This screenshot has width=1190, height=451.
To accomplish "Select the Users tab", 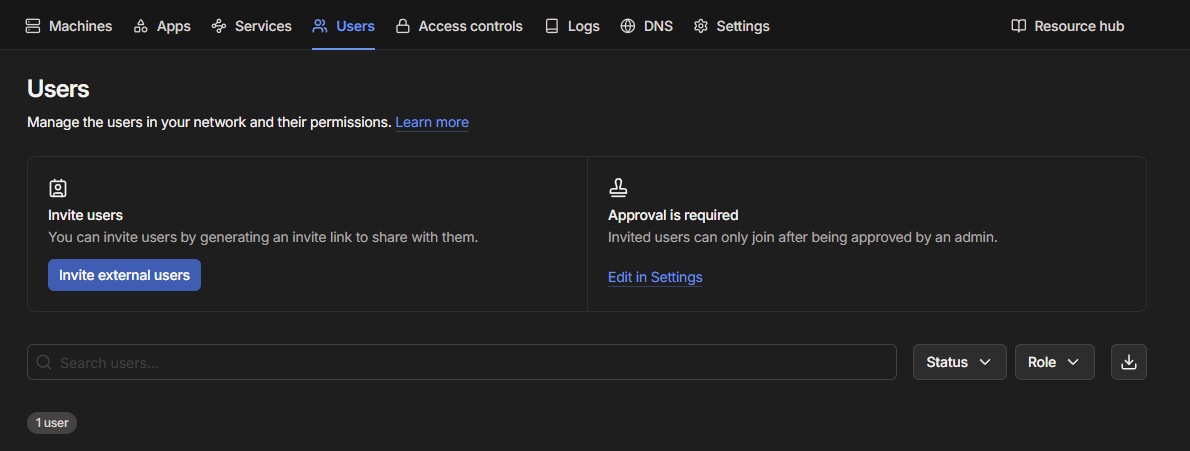I will point(343,26).
